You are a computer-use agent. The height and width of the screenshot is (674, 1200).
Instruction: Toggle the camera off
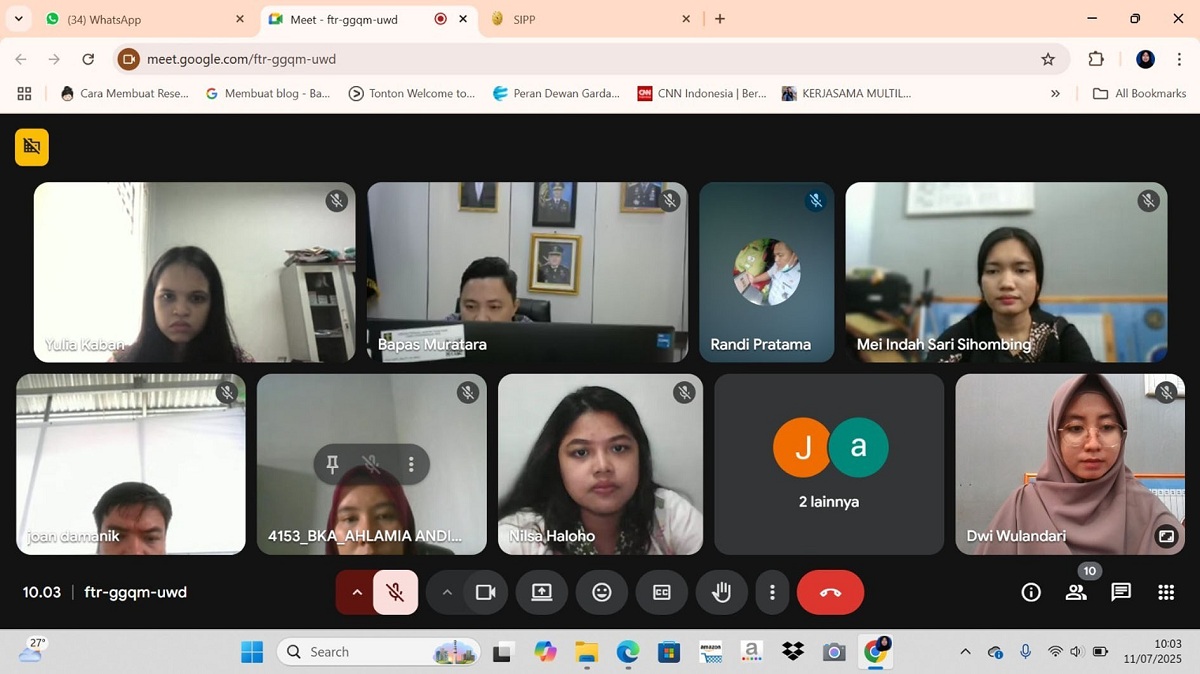point(486,593)
